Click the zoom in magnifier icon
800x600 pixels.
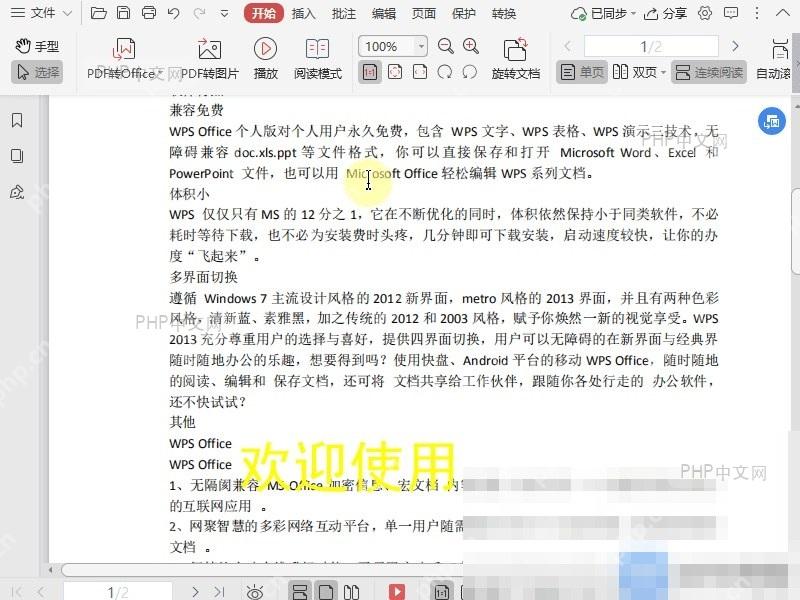470,46
